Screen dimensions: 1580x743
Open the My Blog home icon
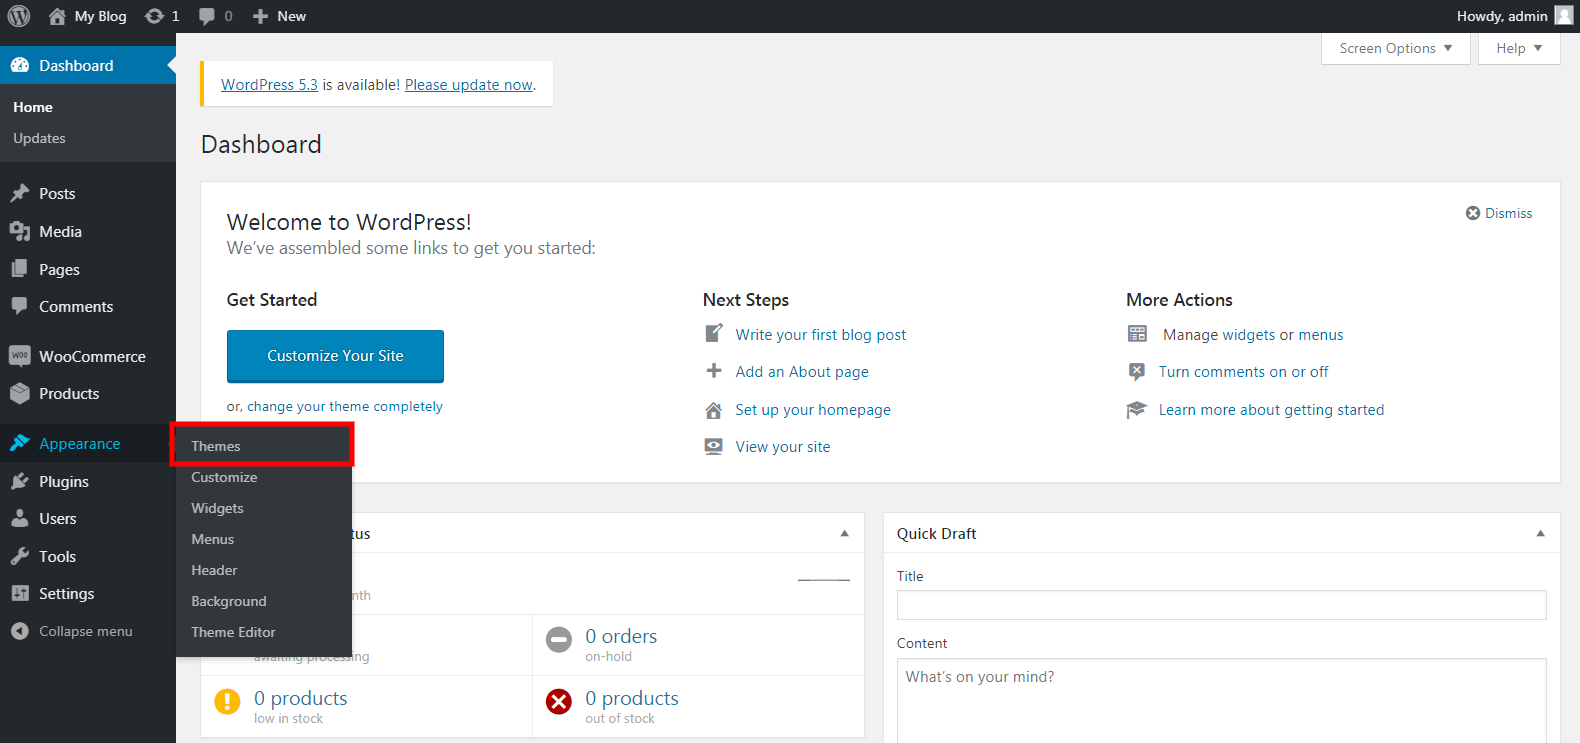[x=57, y=16]
